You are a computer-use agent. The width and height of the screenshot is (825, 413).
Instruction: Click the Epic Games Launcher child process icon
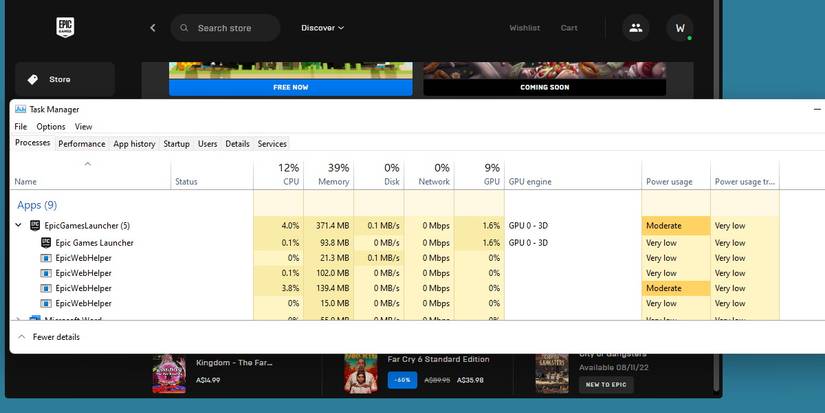46,243
